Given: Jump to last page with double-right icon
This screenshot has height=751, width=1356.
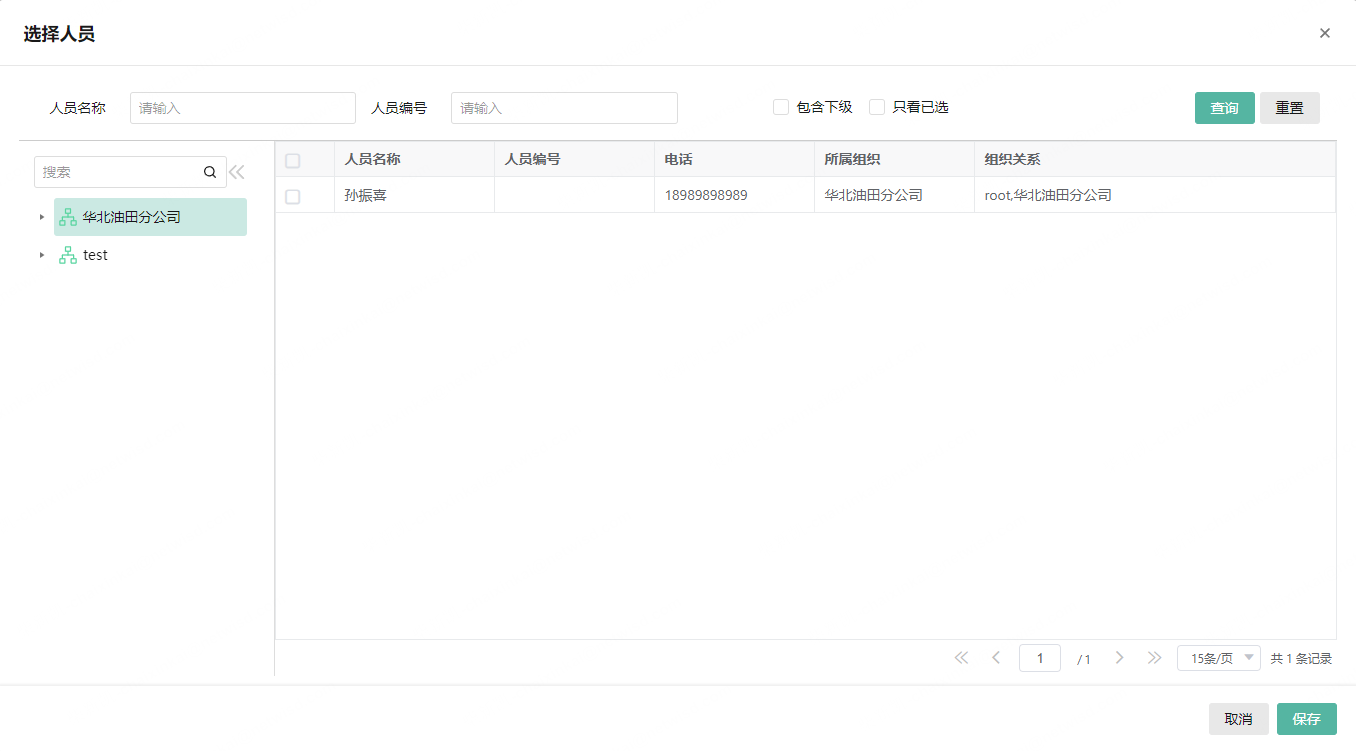Looking at the screenshot, I should tap(1155, 657).
